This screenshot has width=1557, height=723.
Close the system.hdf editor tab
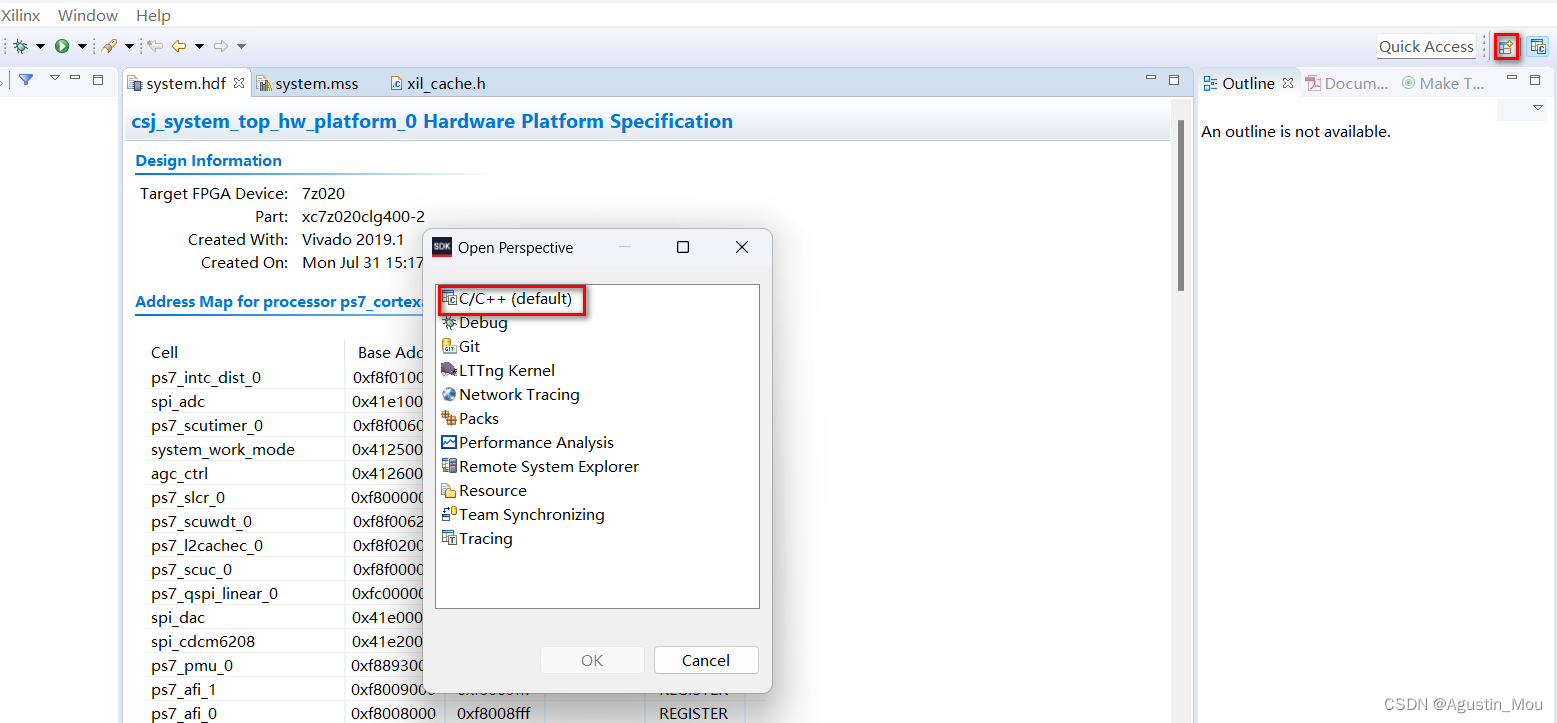click(x=239, y=83)
